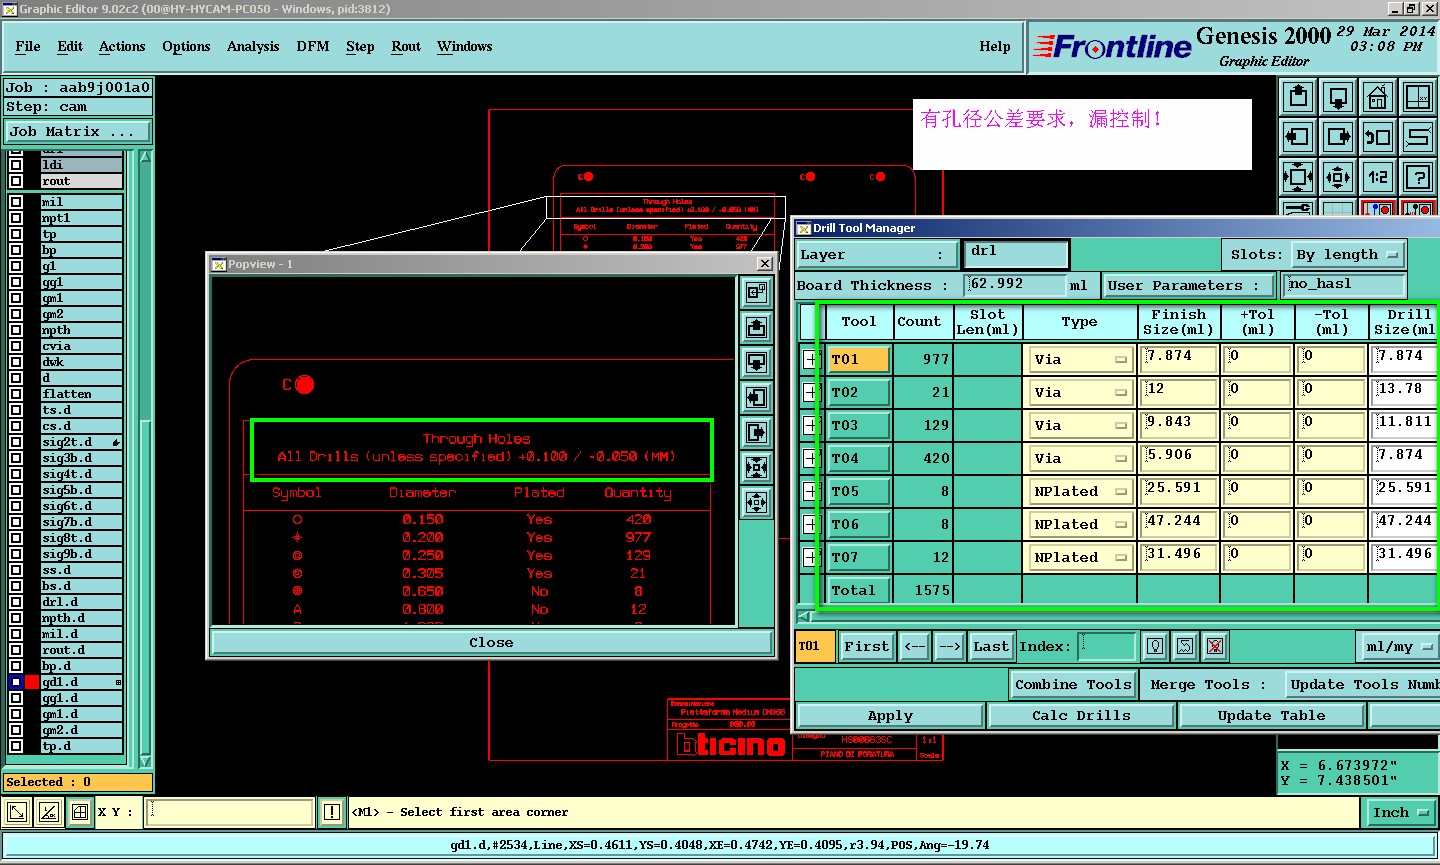Image resolution: width=1440 pixels, height=865 pixels.
Task: Click the question mark help icon
Action: point(1418,177)
